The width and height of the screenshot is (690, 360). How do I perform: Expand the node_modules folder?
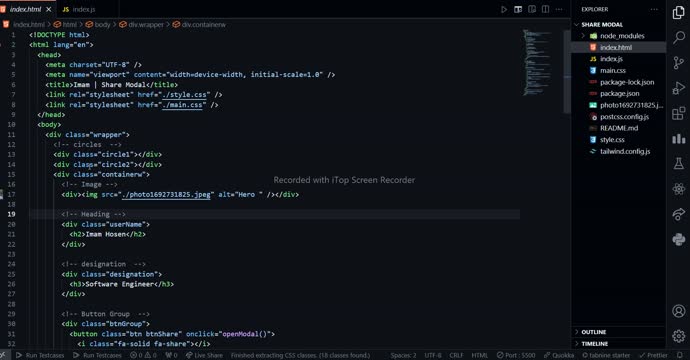(x=618, y=36)
